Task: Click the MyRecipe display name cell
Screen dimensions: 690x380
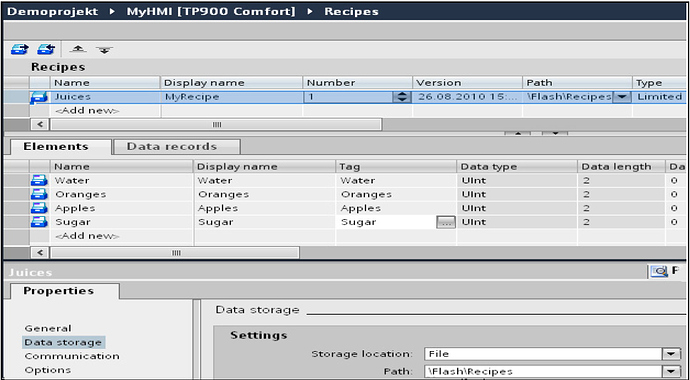Action: tap(232, 97)
